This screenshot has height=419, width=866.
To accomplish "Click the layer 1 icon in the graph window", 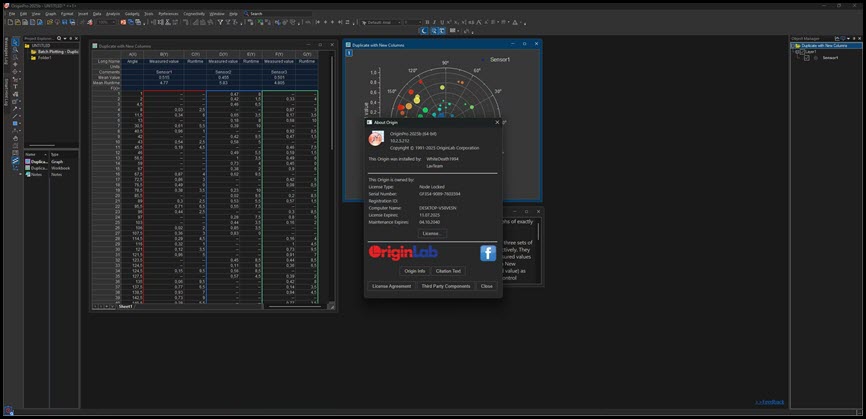I will pyautogui.click(x=348, y=53).
